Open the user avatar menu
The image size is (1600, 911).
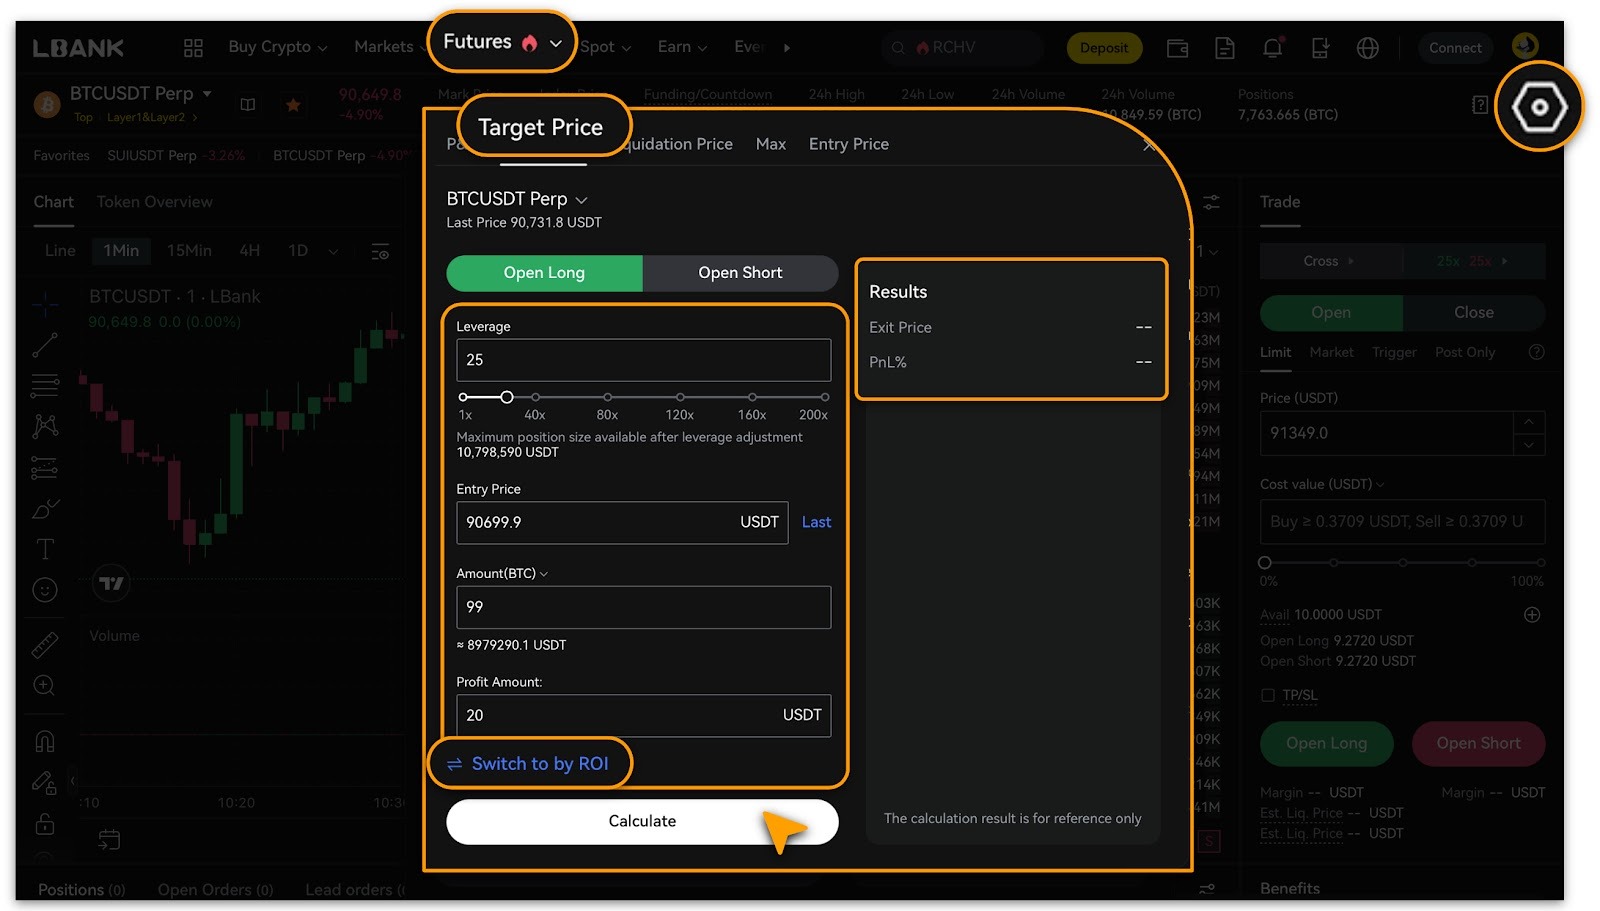click(x=1525, y=45)
